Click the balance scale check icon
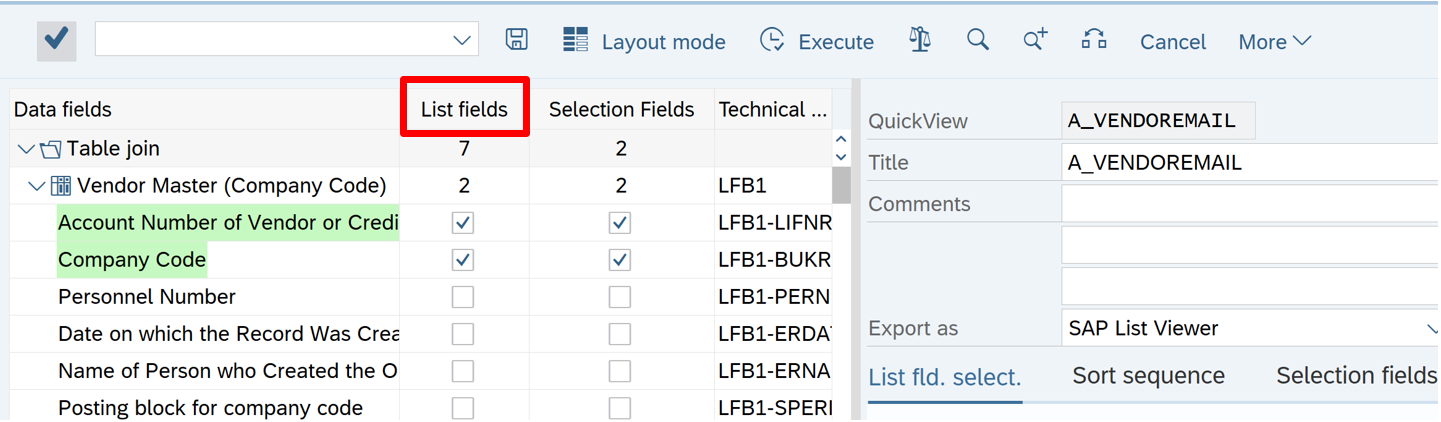 click(x=919, y=40)
